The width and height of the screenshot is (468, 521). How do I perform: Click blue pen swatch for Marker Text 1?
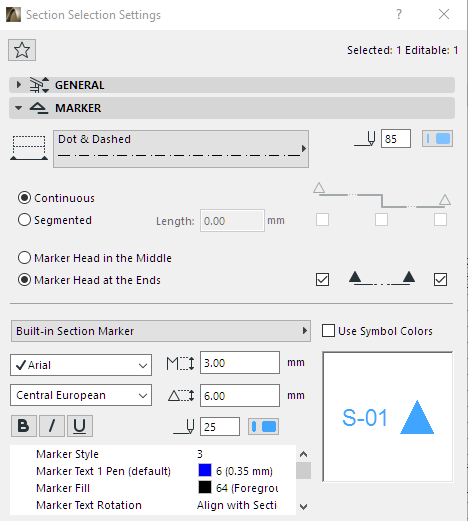coord(205,470)
